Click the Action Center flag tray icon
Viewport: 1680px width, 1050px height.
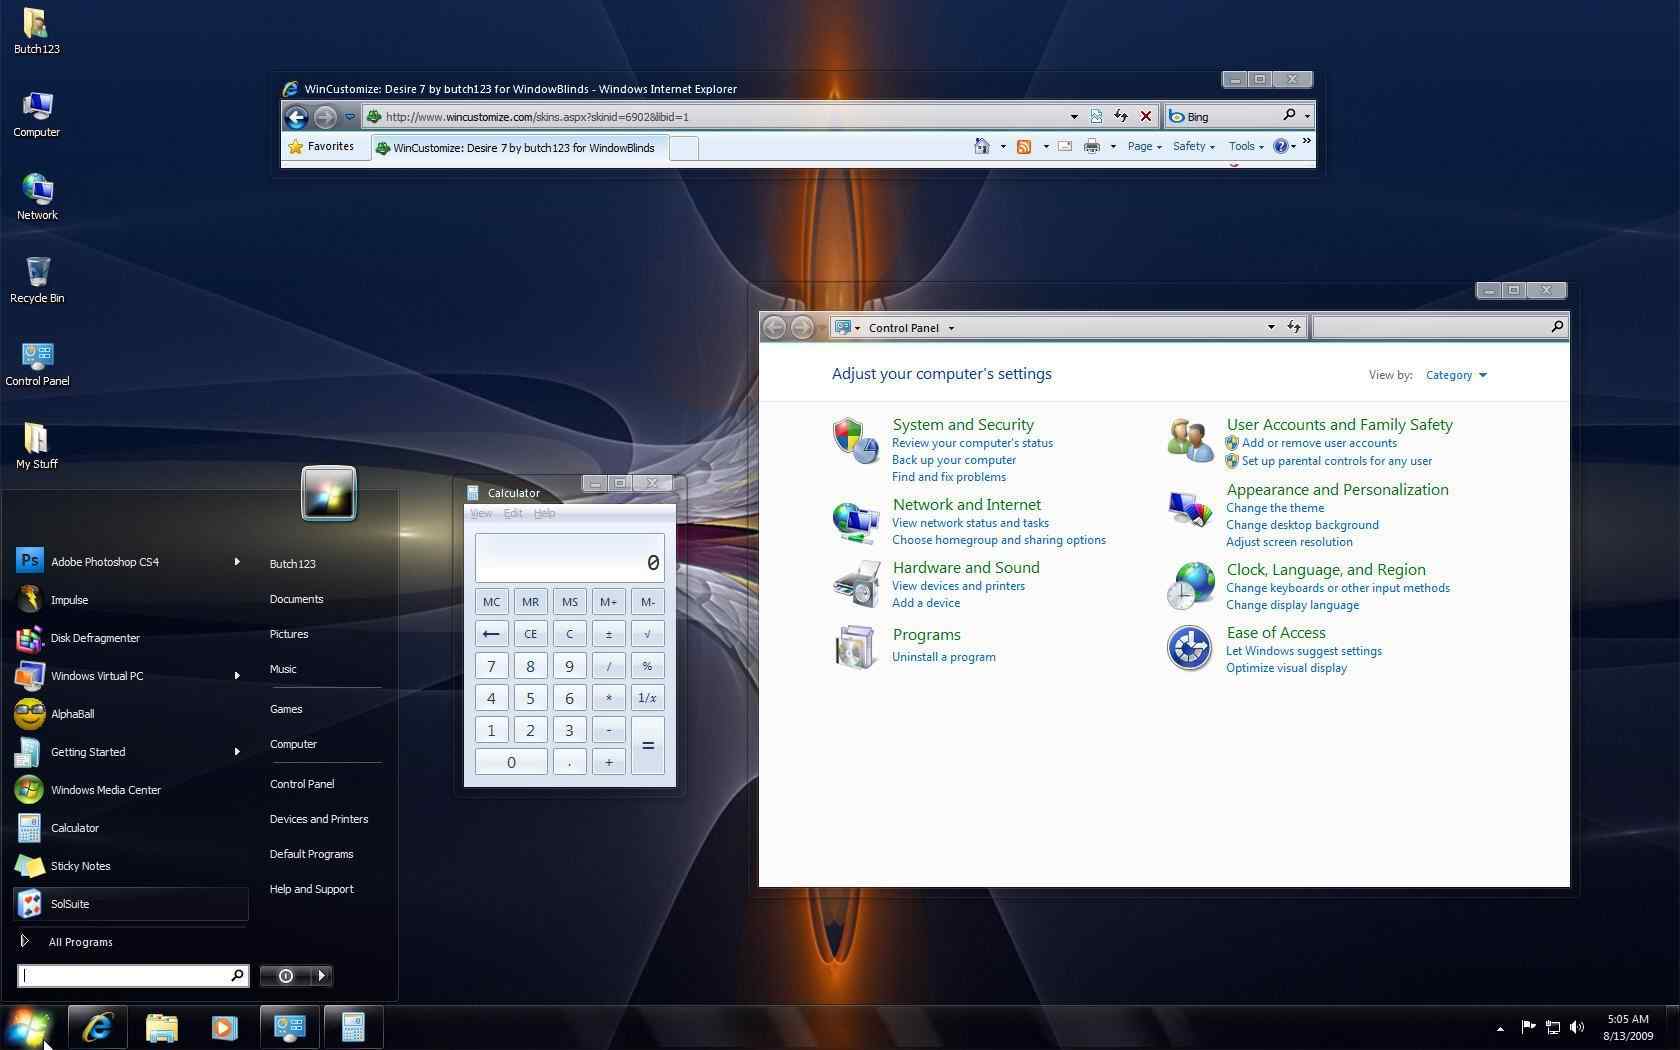[x=1528, y=1027]
